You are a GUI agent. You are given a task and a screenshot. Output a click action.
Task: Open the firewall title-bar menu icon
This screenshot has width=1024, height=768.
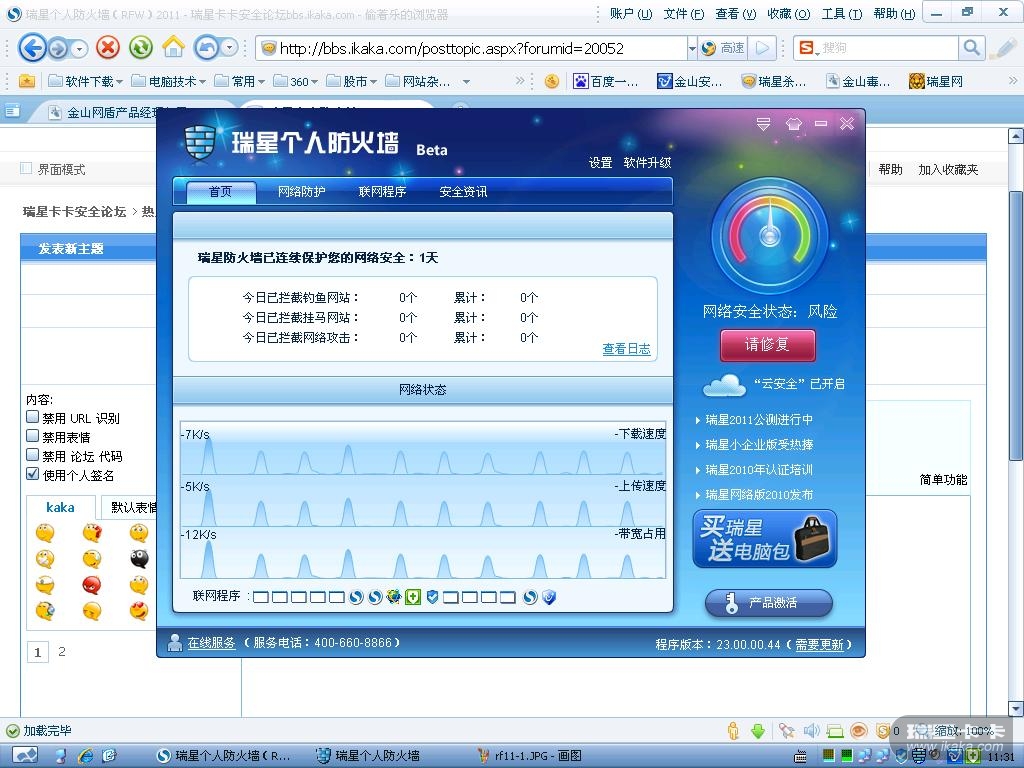point(763,123)
